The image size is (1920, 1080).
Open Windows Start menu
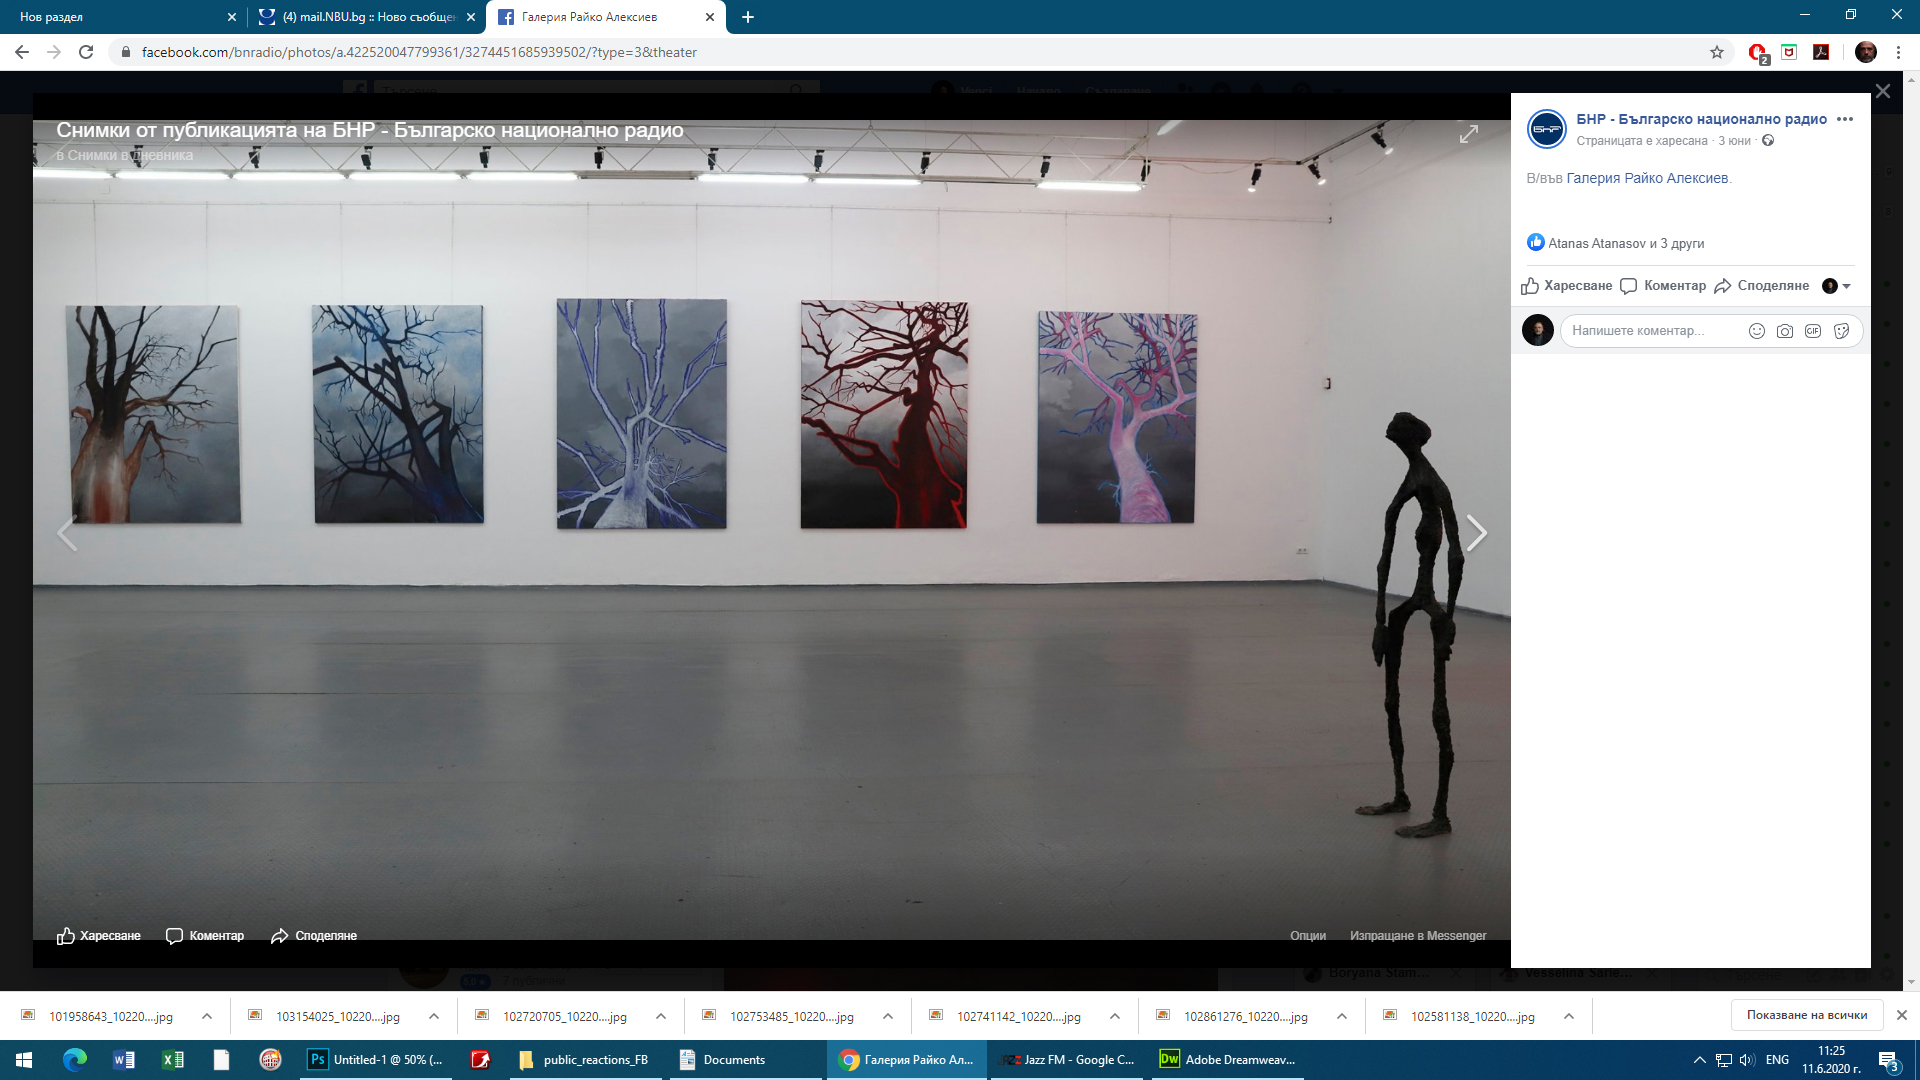tap(24, 1060)
